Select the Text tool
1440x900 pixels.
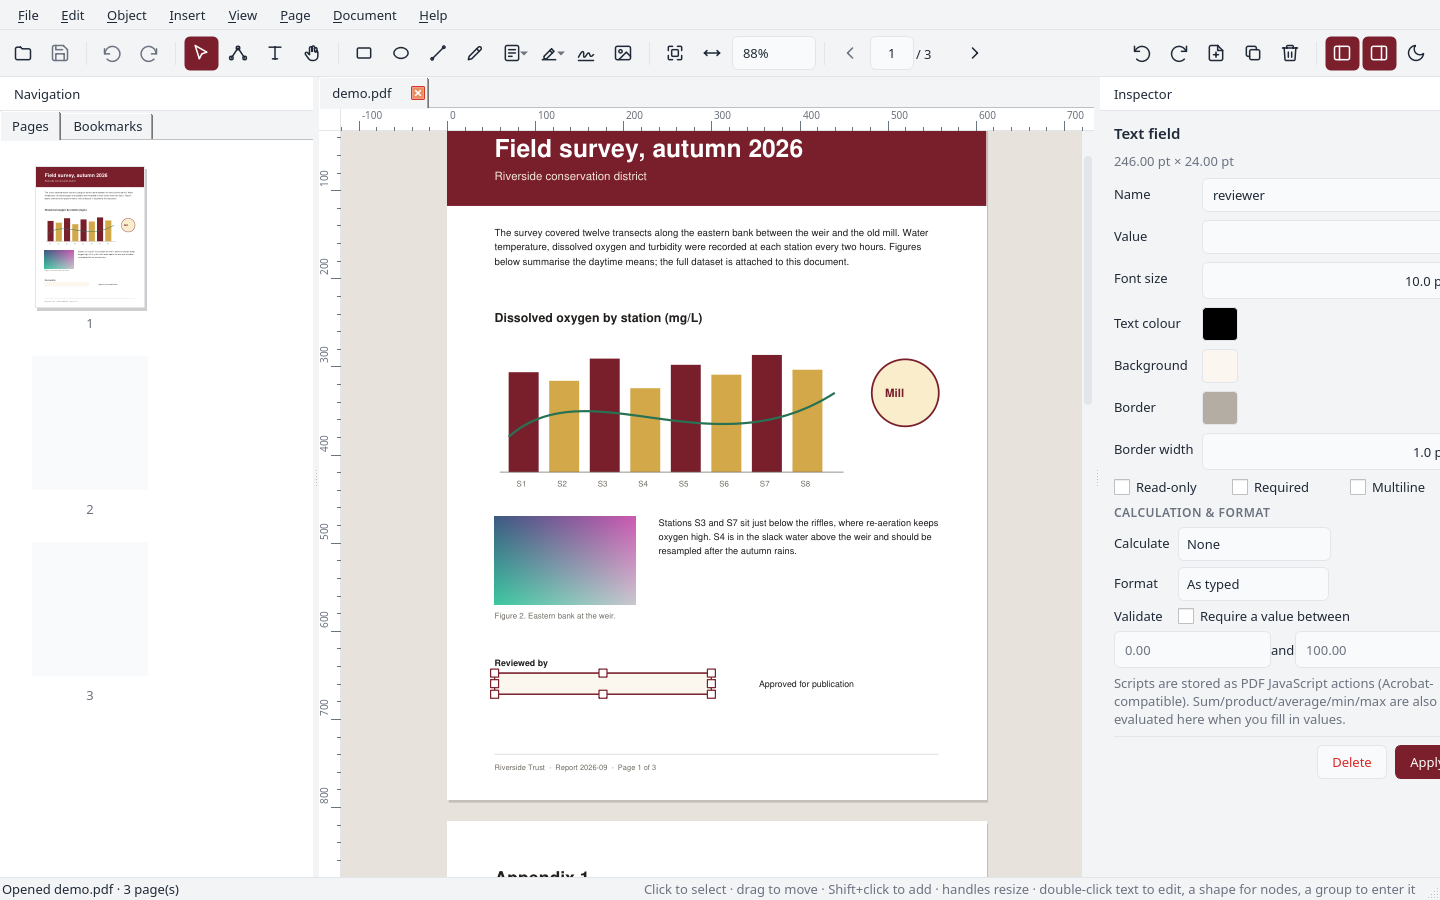275,53
